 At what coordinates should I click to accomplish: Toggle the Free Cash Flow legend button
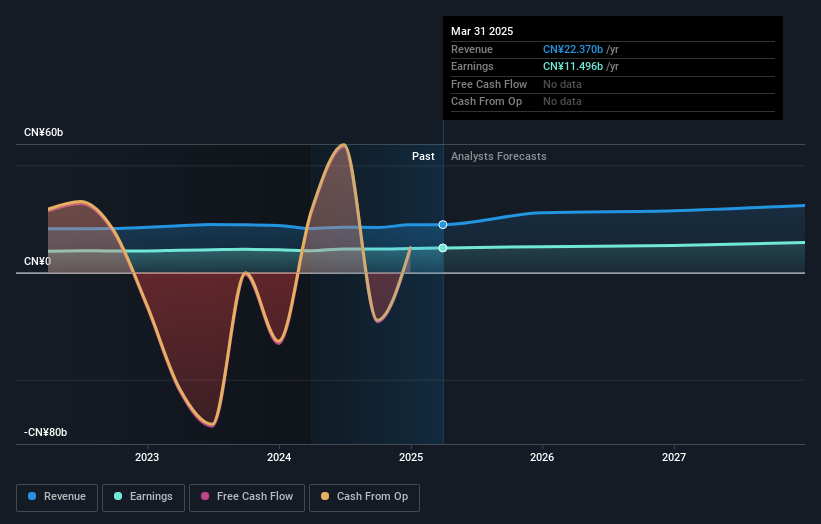[247, 497]
